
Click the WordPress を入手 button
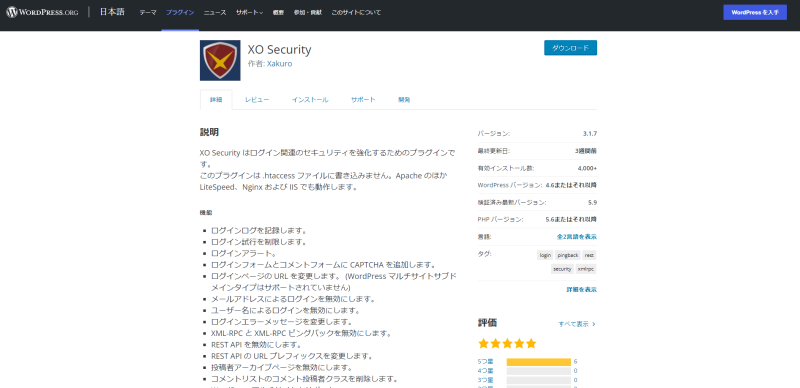tap(755, 12)
